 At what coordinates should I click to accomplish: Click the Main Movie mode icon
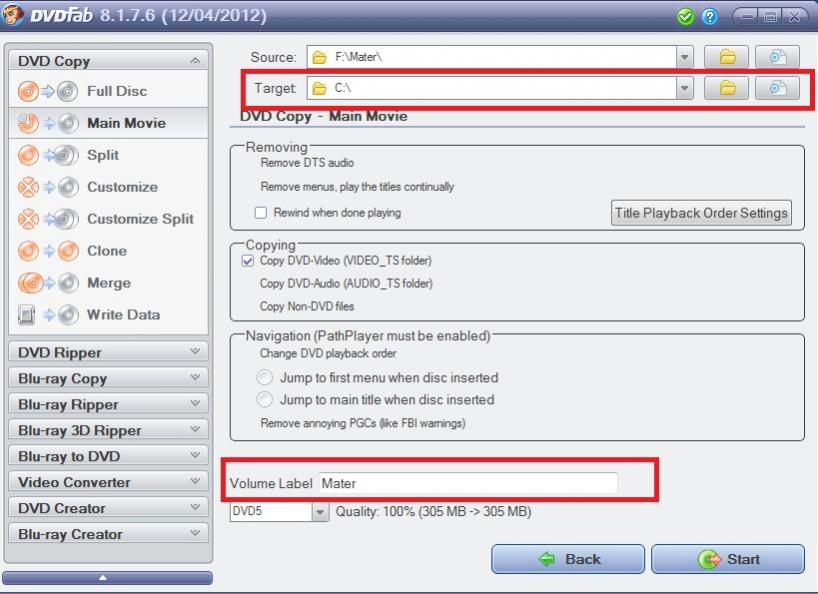point(48,124)
